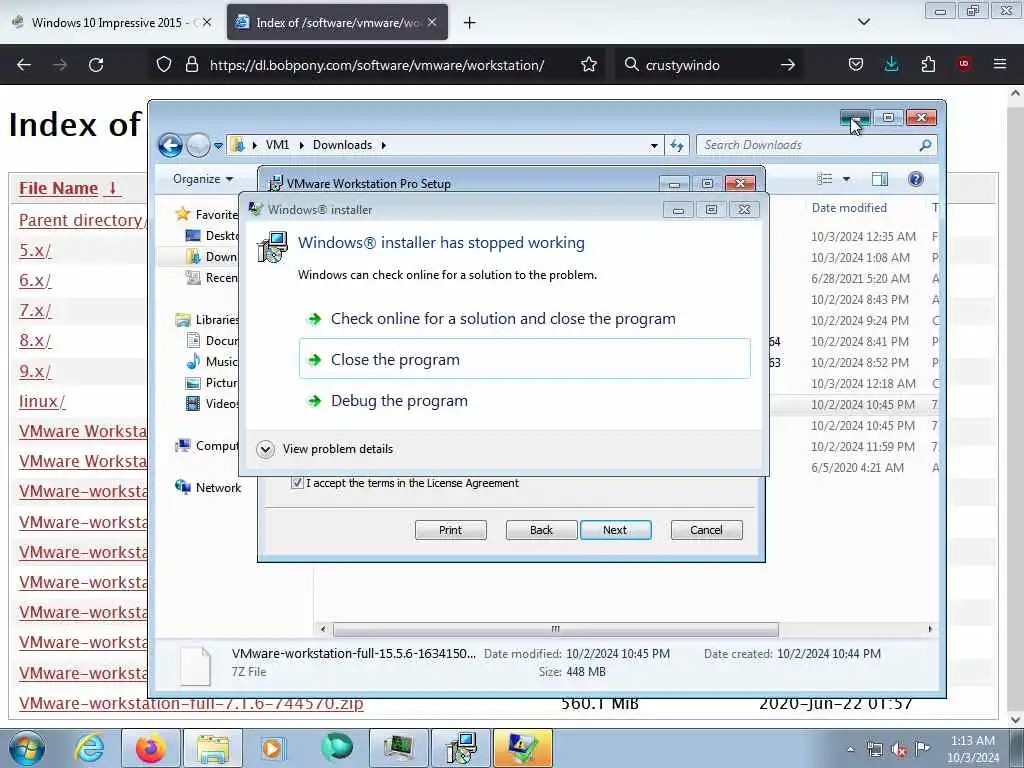Switch to Windows 10 Impressive 2015 tab
The height and width of the screenshot is (768, 1024).
point(106,23)
